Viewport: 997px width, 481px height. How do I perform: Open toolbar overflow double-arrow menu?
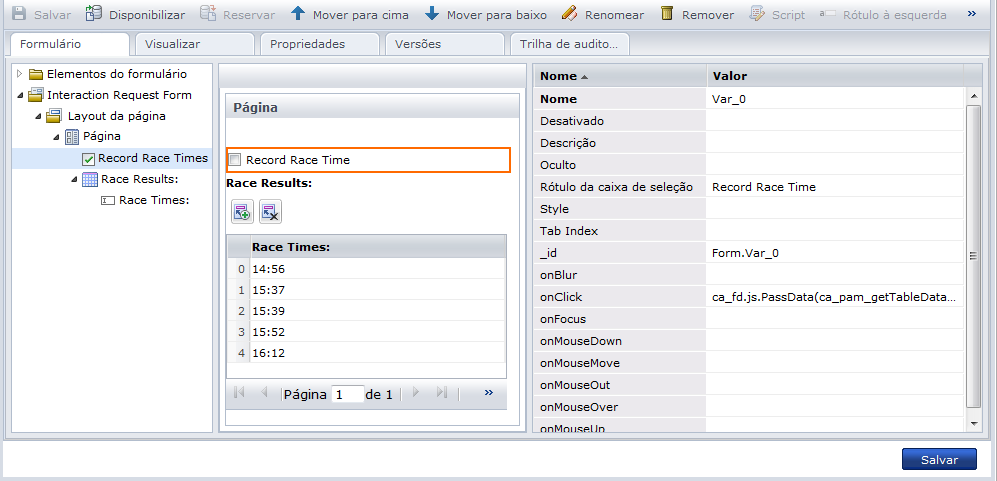[971, 14]
